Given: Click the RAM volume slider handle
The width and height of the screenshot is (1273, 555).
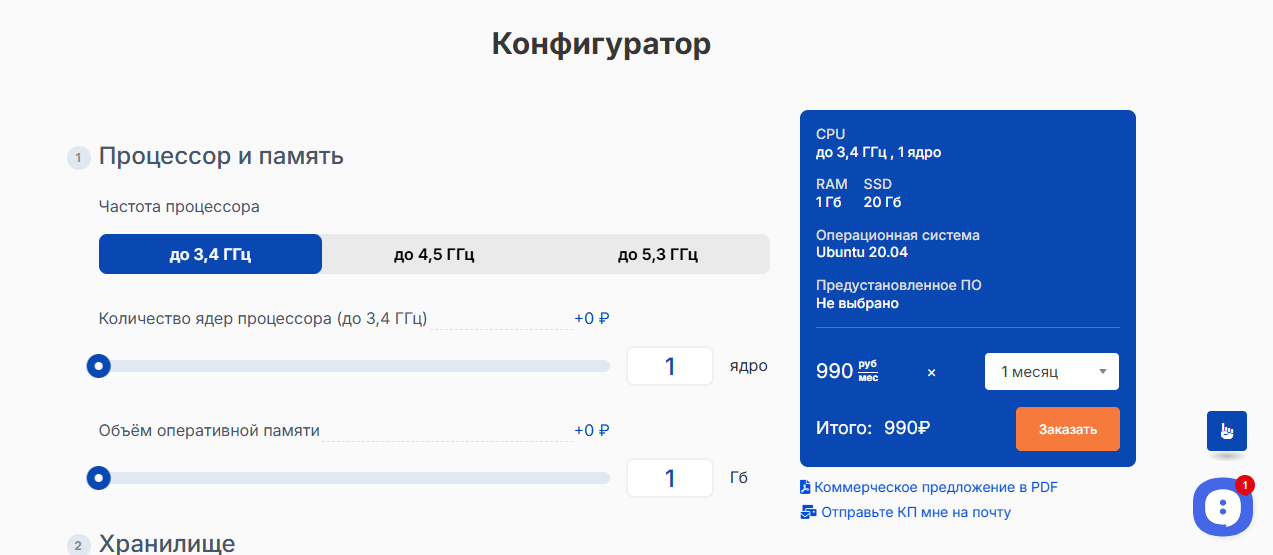Looking at the screenshot, I should click(98, 478).
